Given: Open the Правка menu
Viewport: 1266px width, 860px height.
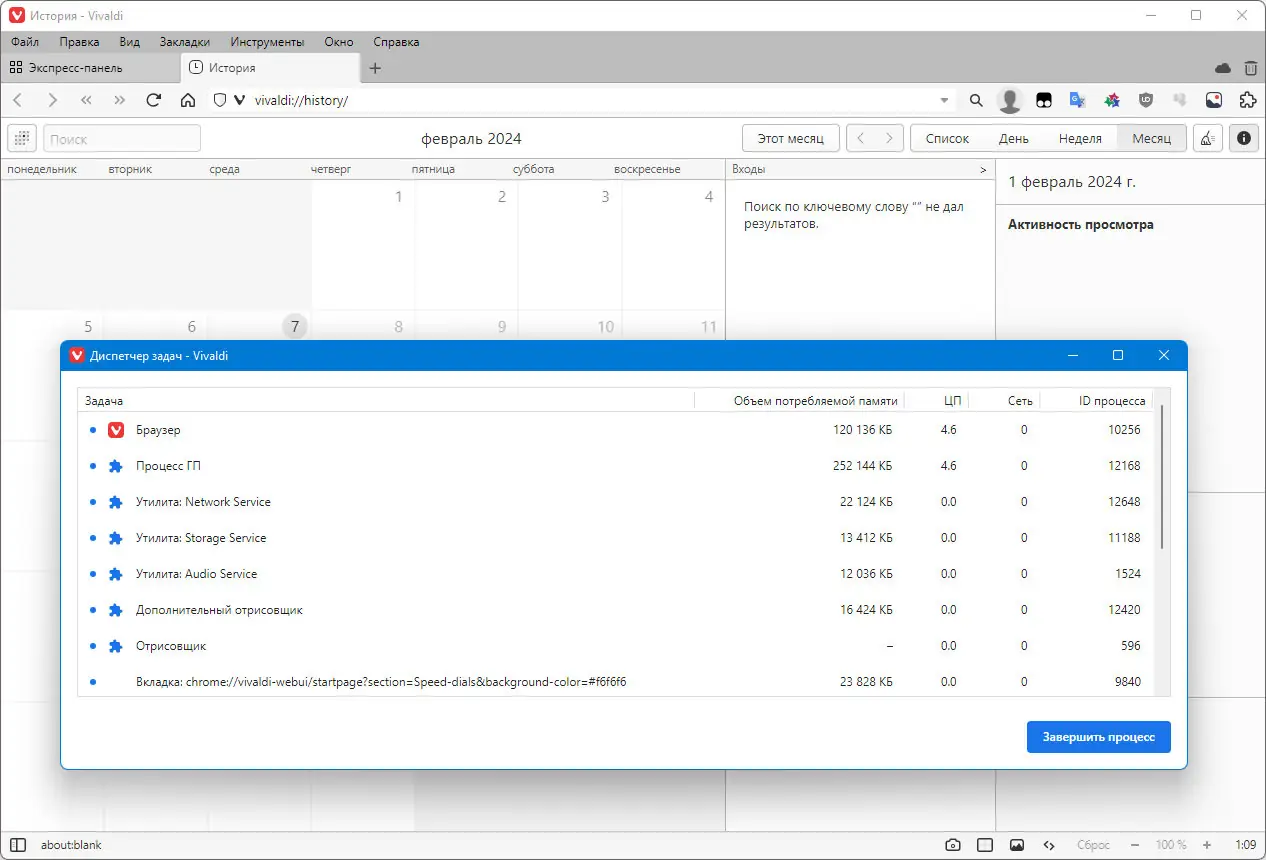Looking at the screenshot, I should (x=79, y=42).
